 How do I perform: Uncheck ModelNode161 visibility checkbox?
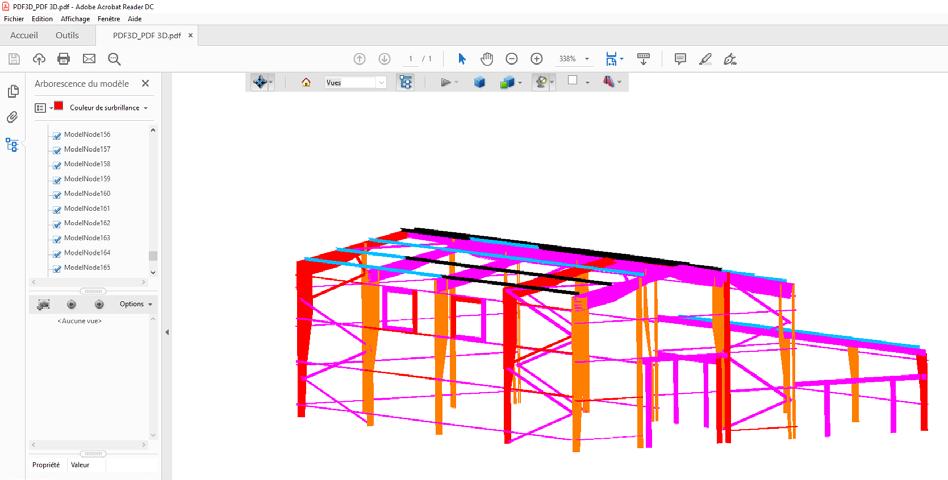56,209
